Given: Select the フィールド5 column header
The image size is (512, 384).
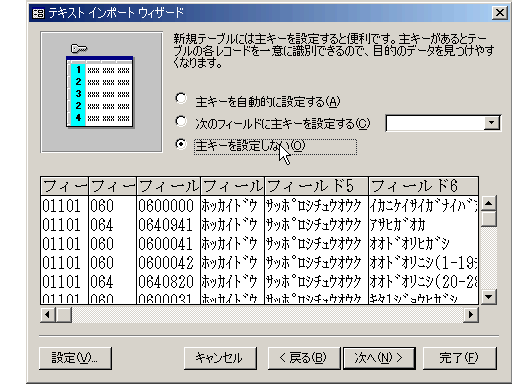Looking at the screenshot, I should click(316, 186).
